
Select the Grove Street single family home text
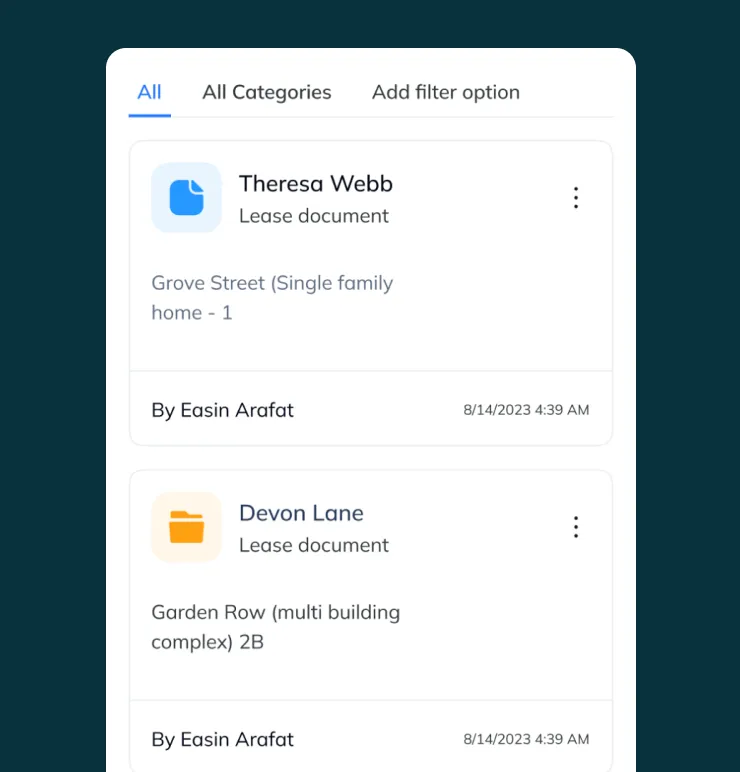coord(272,297)
